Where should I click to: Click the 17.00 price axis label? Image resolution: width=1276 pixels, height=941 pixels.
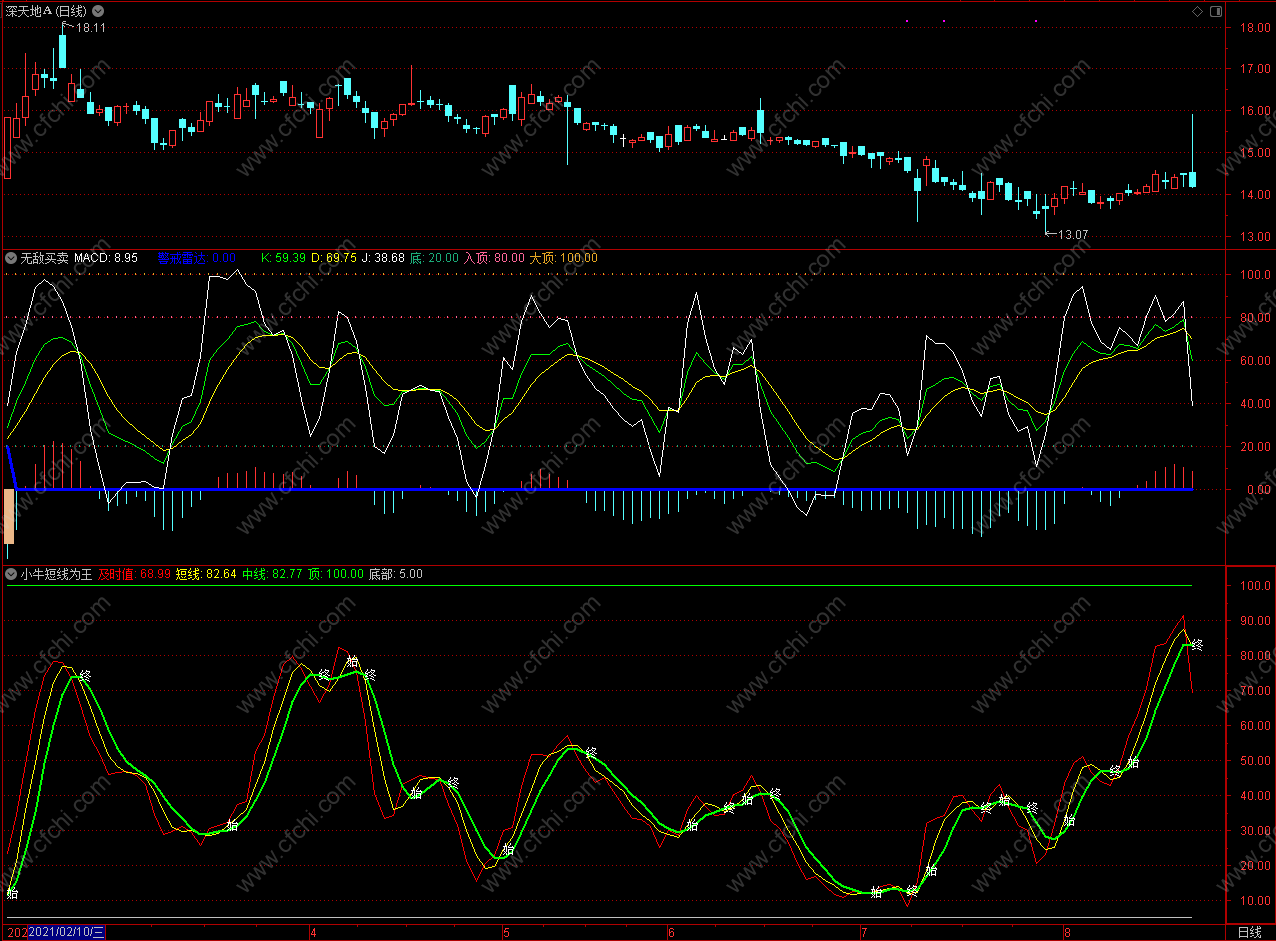(x=1254, y=69)
